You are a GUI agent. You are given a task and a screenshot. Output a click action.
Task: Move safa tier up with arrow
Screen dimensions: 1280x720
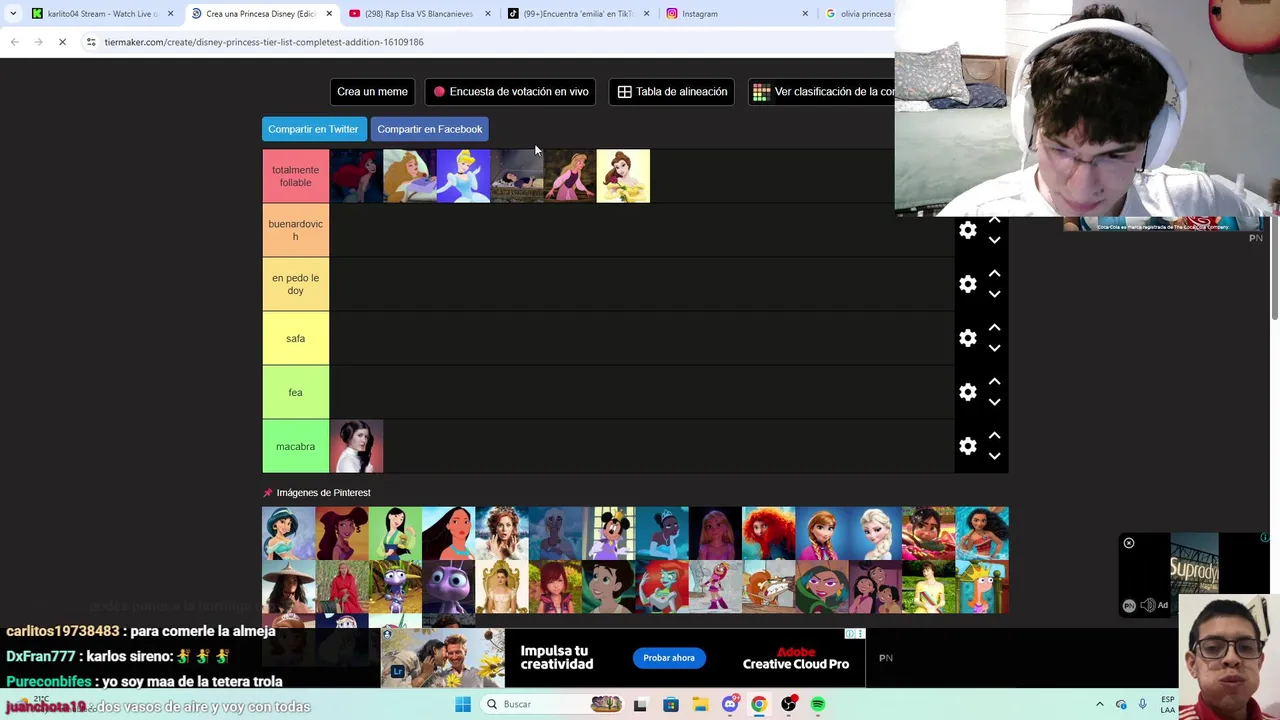point(994,327)
